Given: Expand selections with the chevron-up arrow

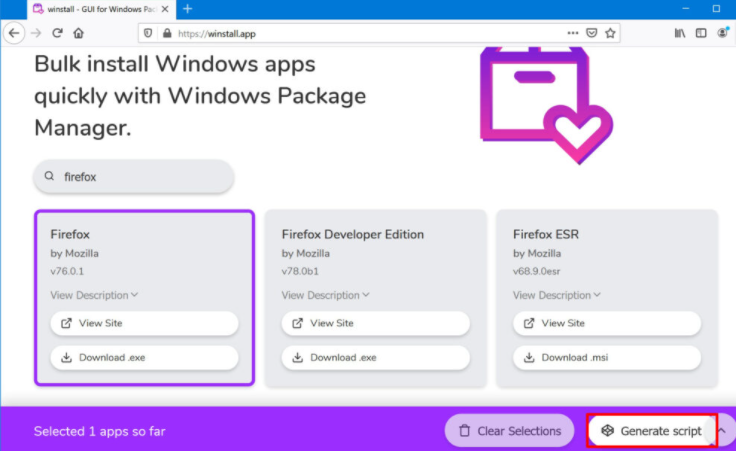Looking at the screenshot, I should [x=723, y=430].
